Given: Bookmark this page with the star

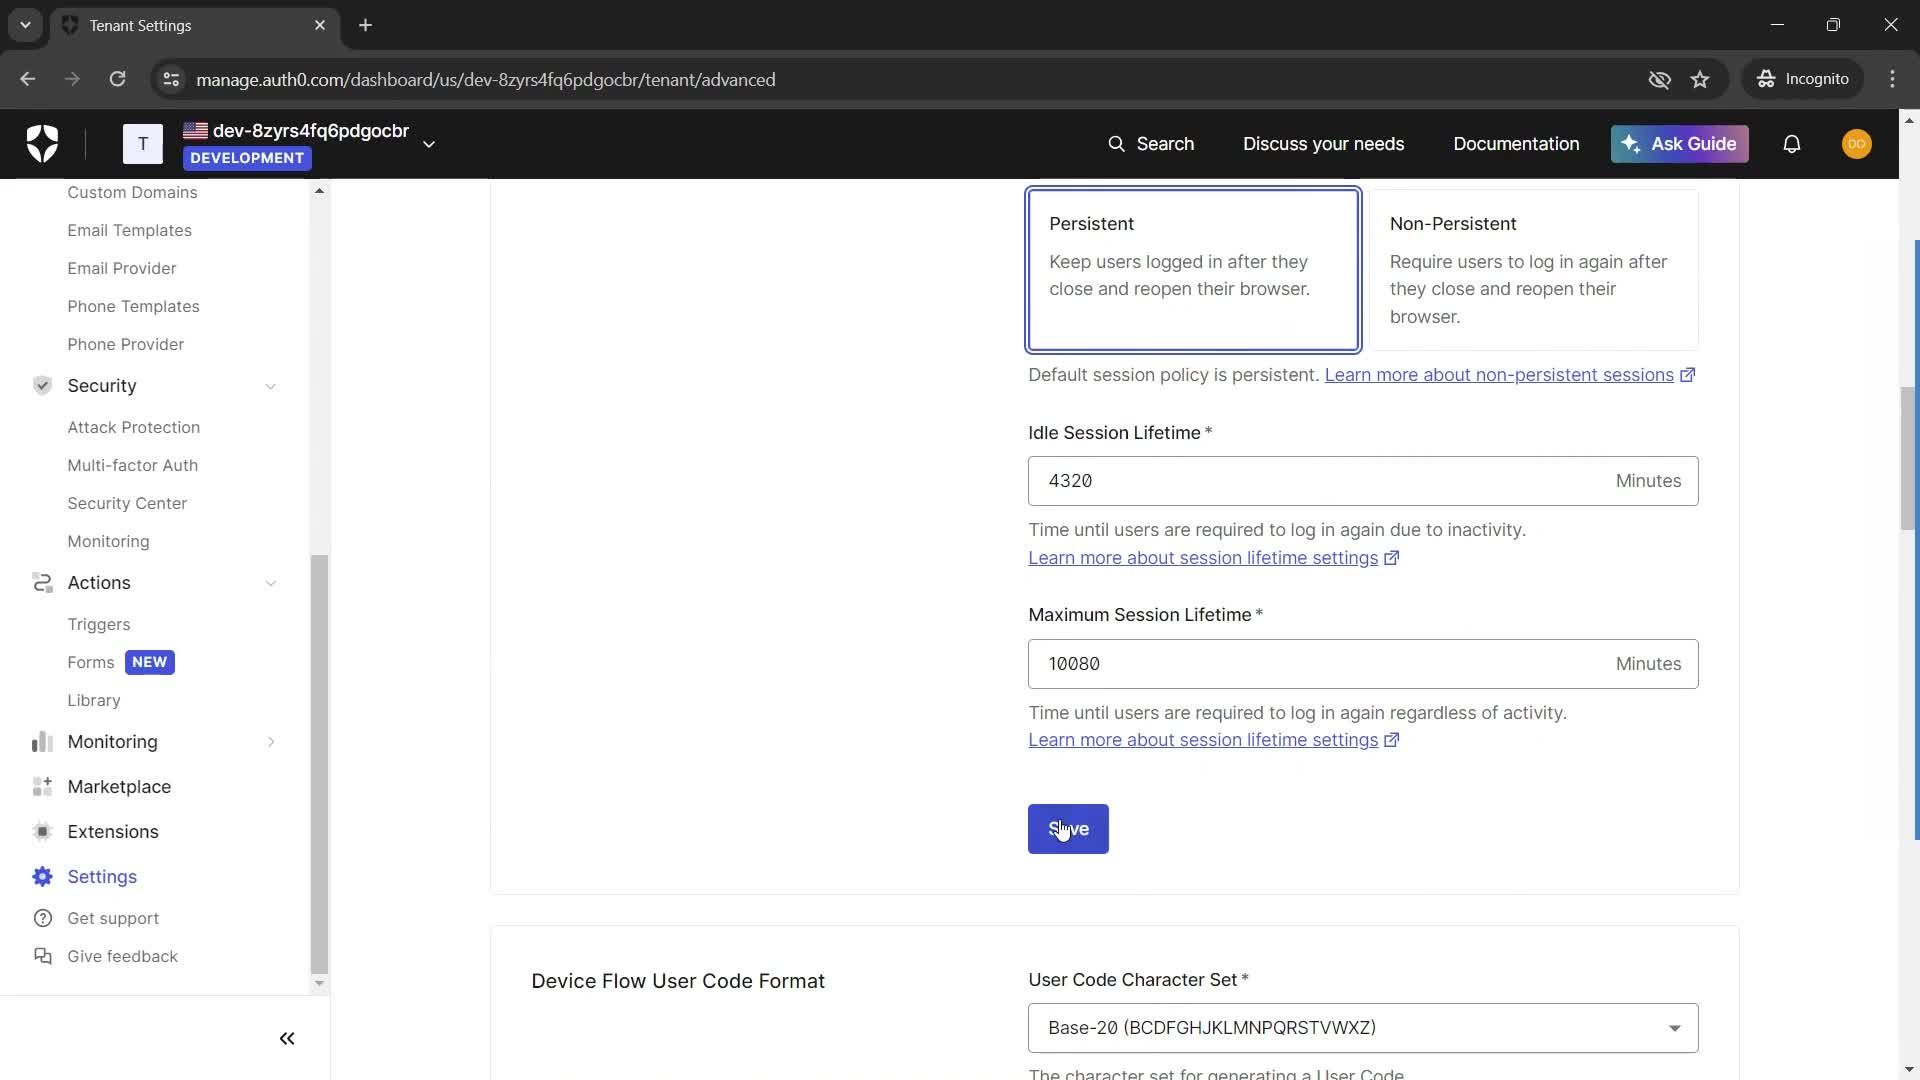Looking at the screenshot, I should pyautogui.click(x=1700, y=79).
